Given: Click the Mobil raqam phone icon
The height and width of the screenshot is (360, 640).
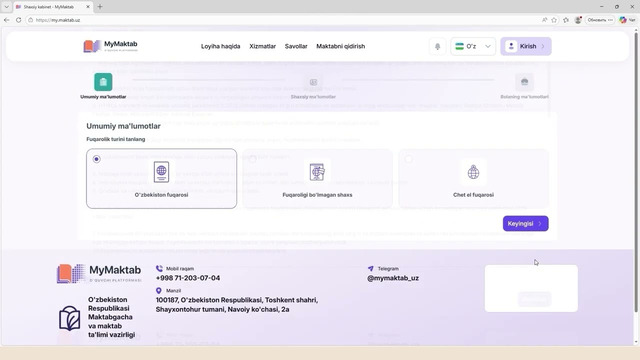Looking at the screenshot, I should tap(159, 268).
